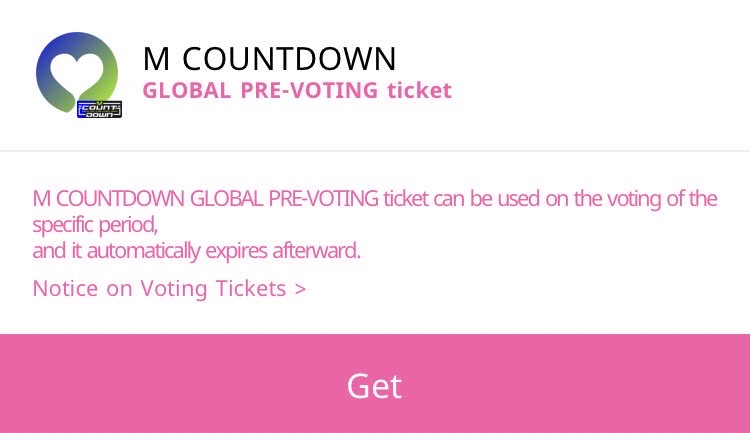Click the arrow after Notice on Voting Tickets
The height and width of the screenshot is (433, 750).
(300, 289)
